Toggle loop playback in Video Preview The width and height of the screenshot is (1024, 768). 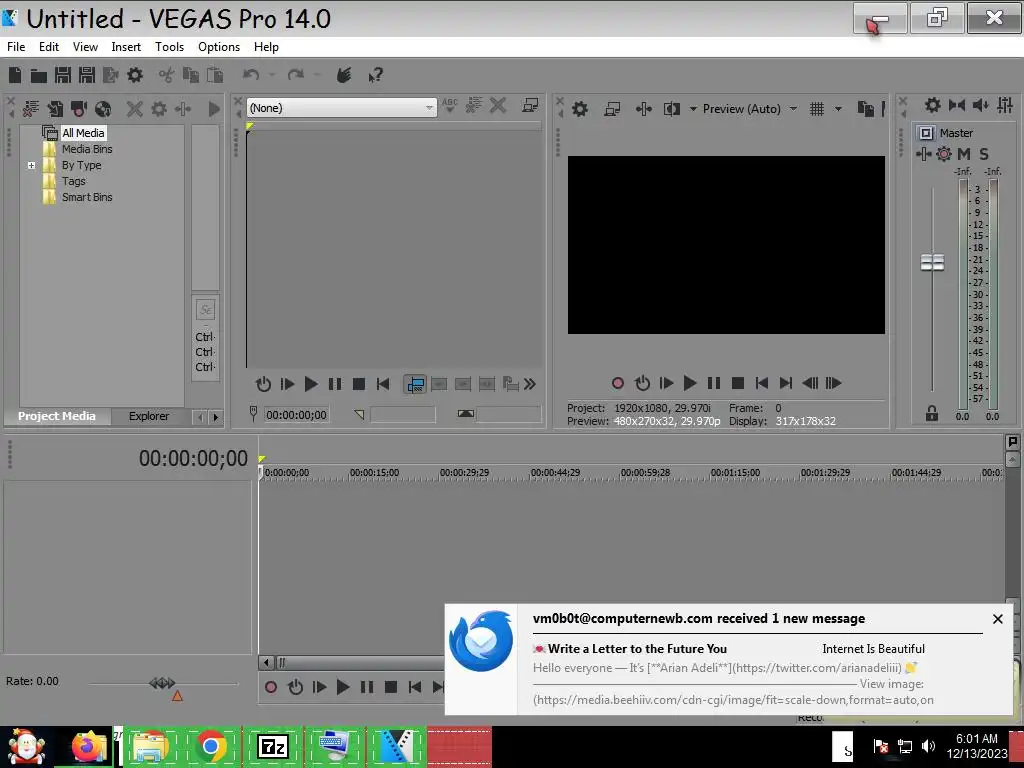click(x=642, y=383)
